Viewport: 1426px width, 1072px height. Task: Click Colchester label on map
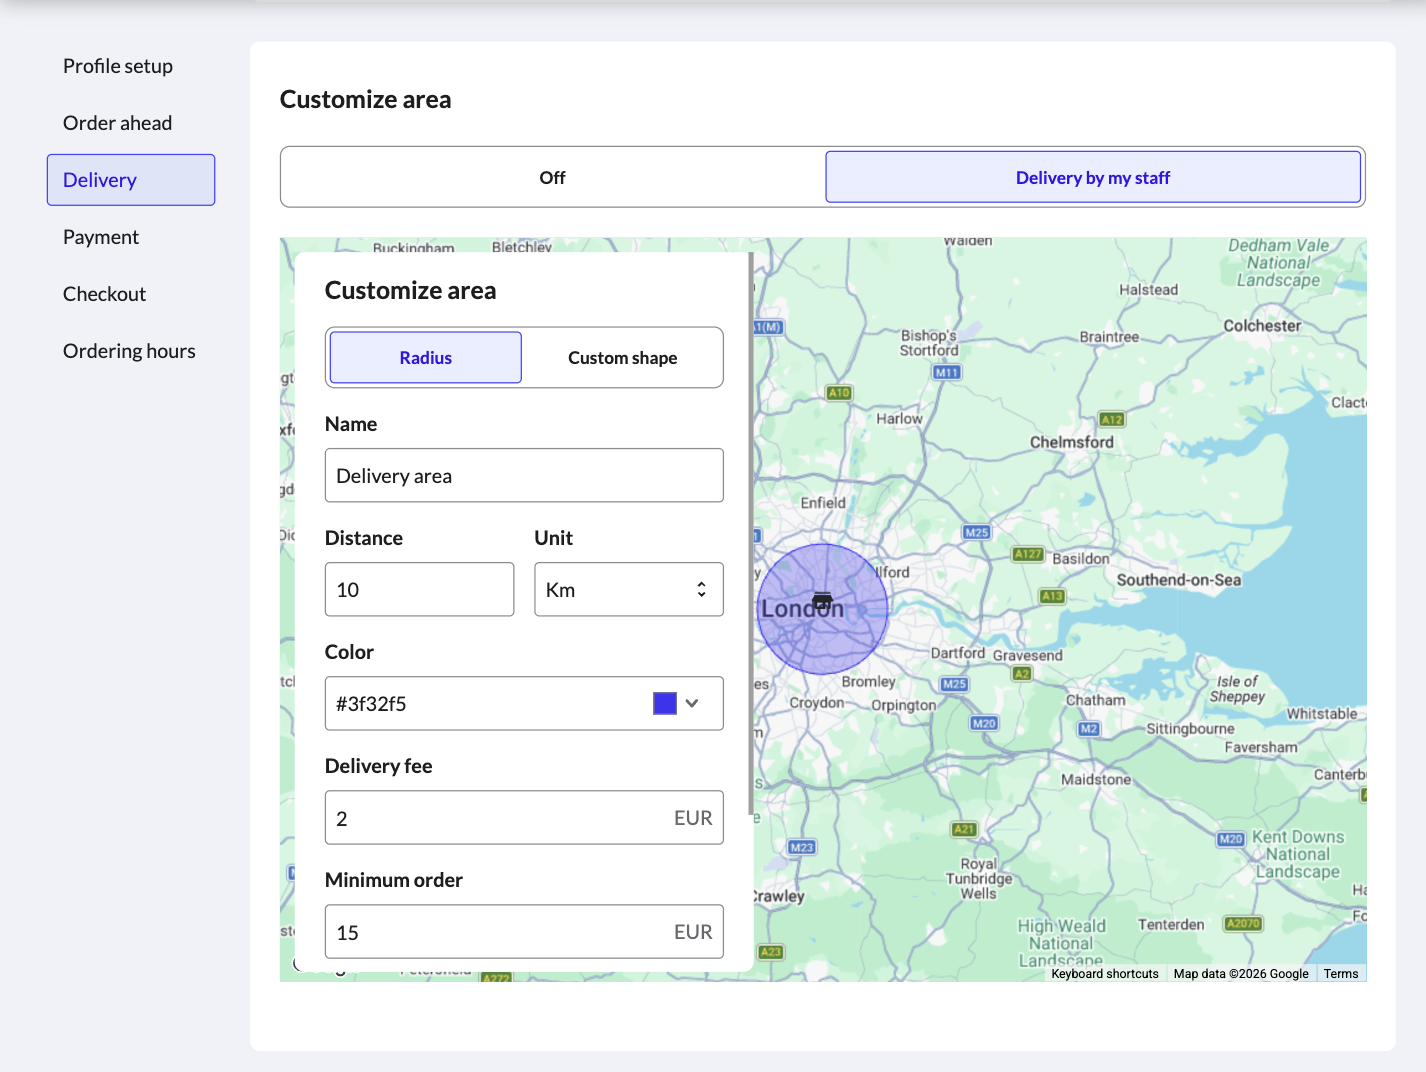[1262, 326]
